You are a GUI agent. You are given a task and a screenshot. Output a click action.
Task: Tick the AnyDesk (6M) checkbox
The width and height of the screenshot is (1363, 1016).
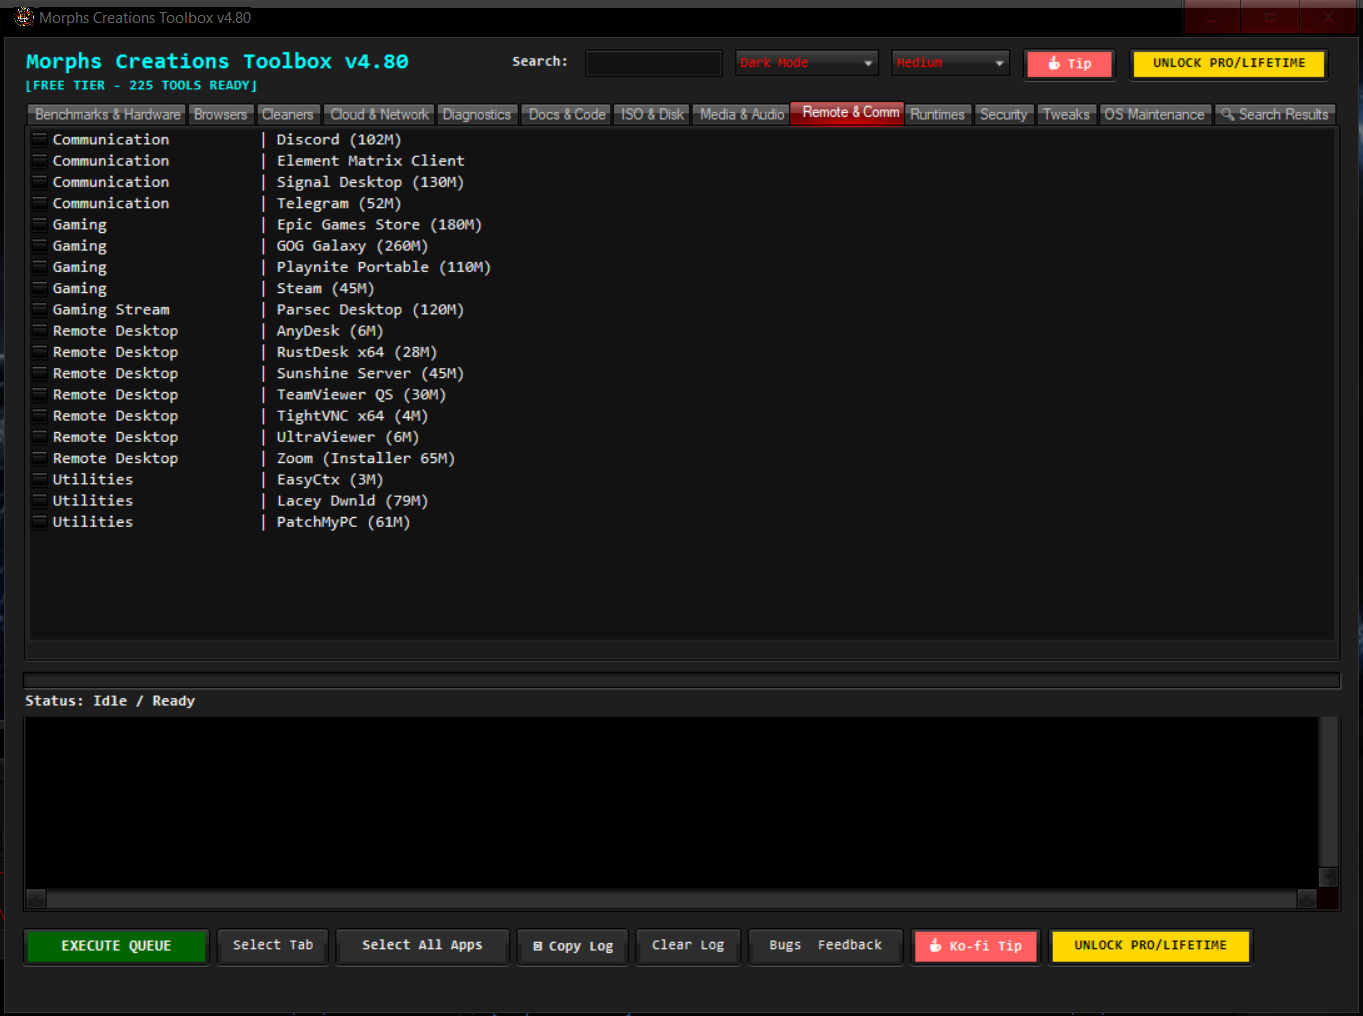click(x=40, y=330)
